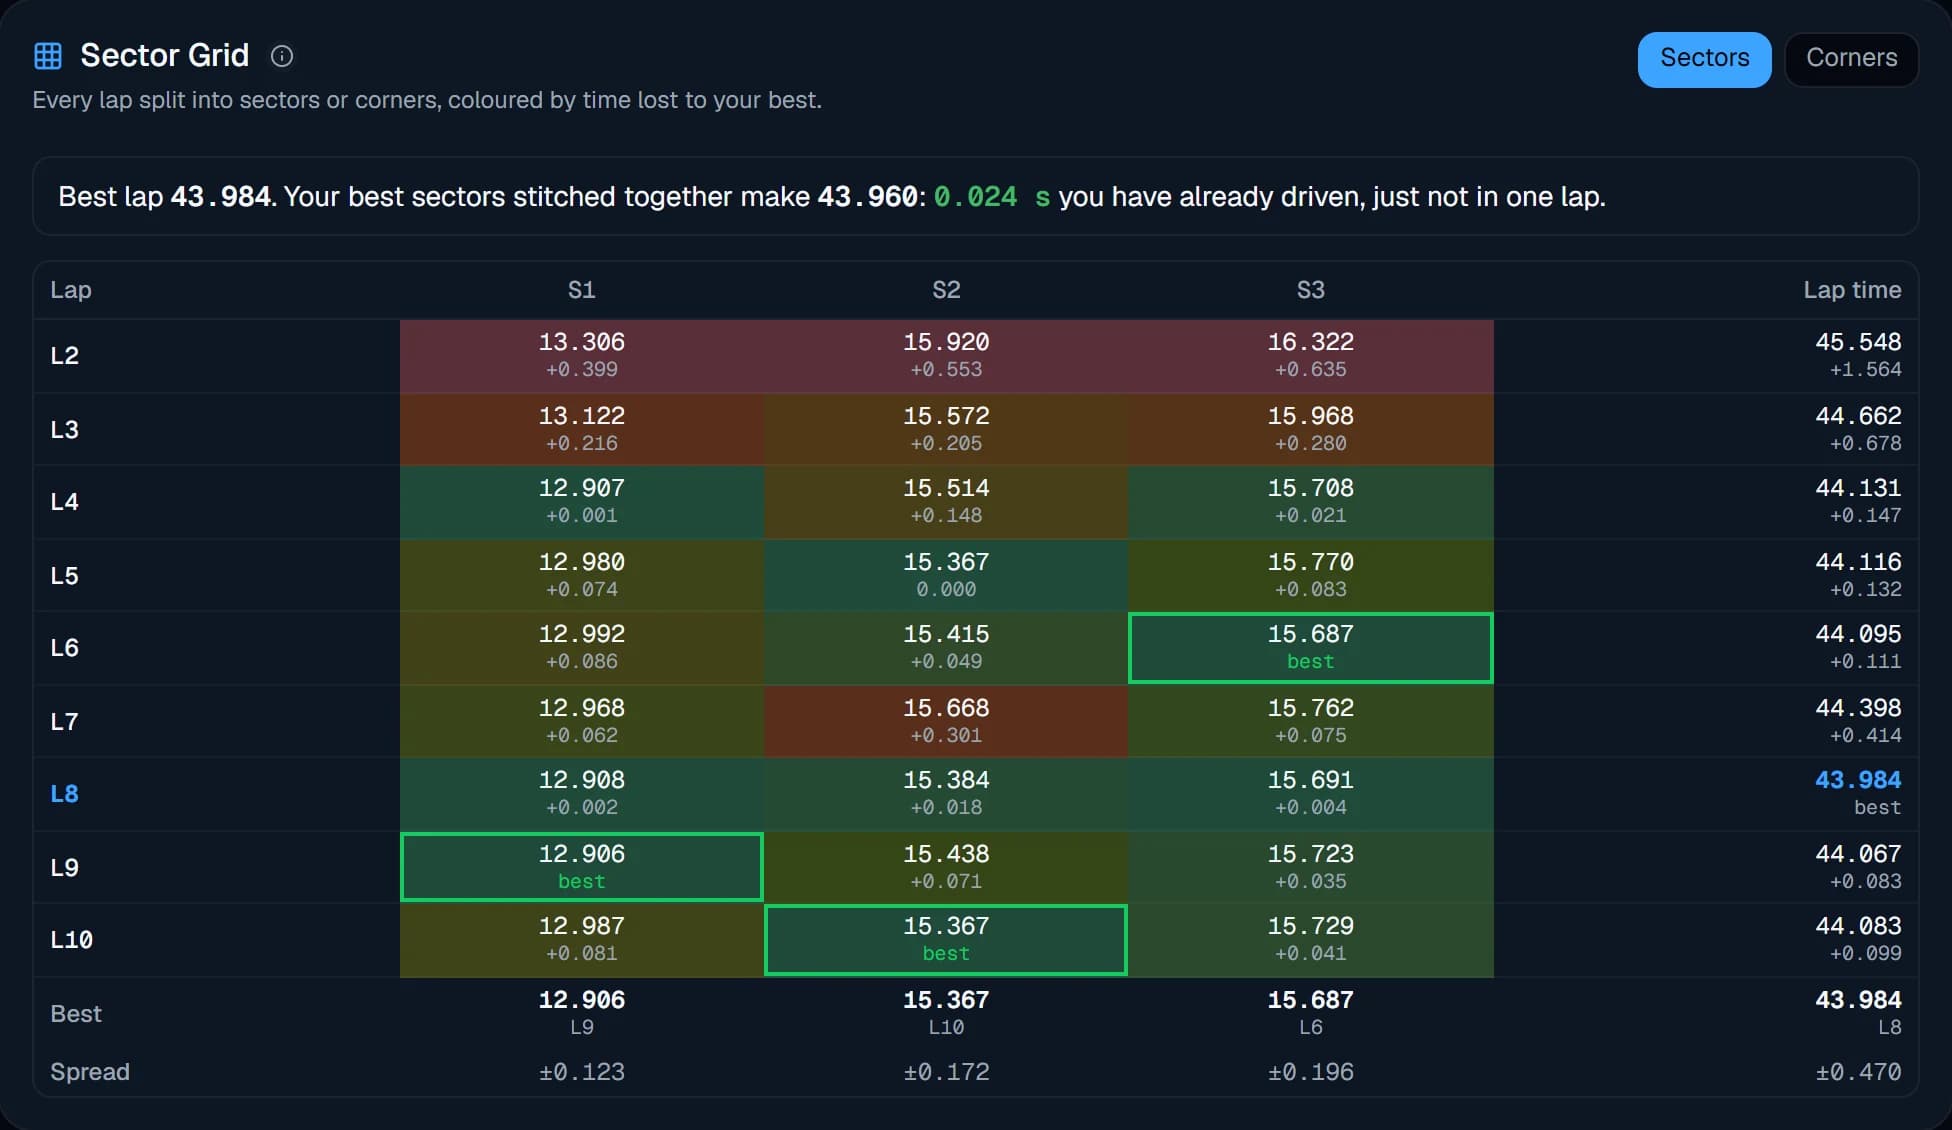This screenshot has height=1130, width=1952.
Task: Click the L3 S1 cell 13.122
Action: click(x=582, y=429)
